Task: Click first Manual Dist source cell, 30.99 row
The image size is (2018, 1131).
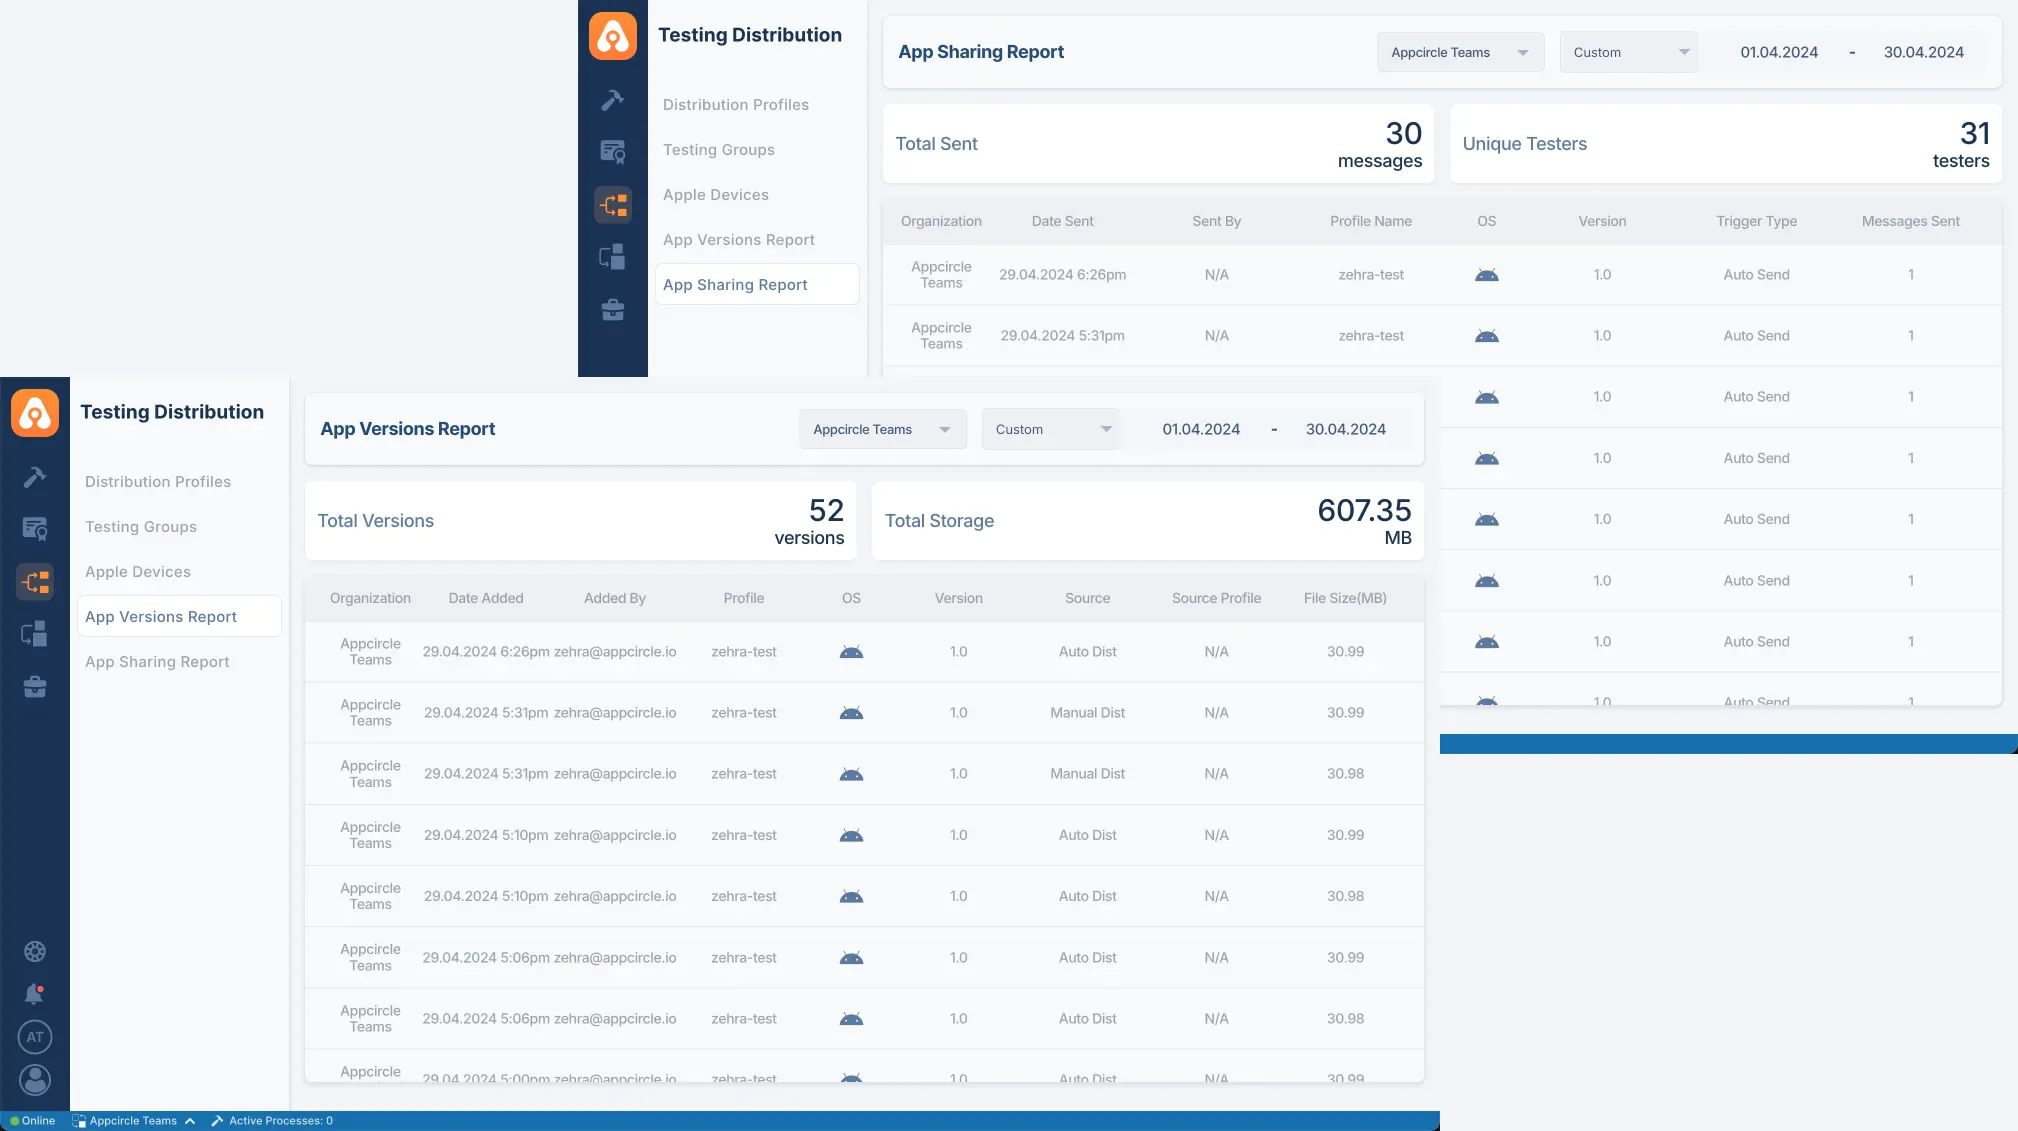Action: pos(1087,713)
